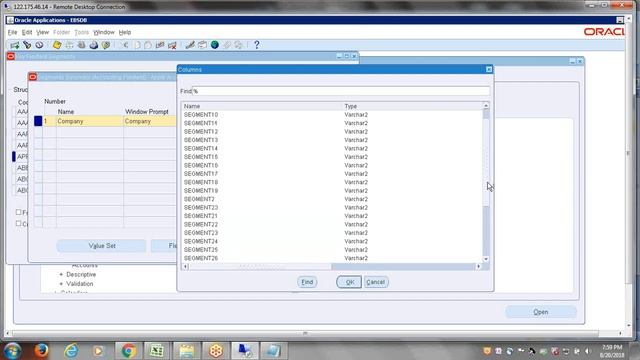640x360 pixels.
Task: Open the File menu
Action: (x=12, y=32)
